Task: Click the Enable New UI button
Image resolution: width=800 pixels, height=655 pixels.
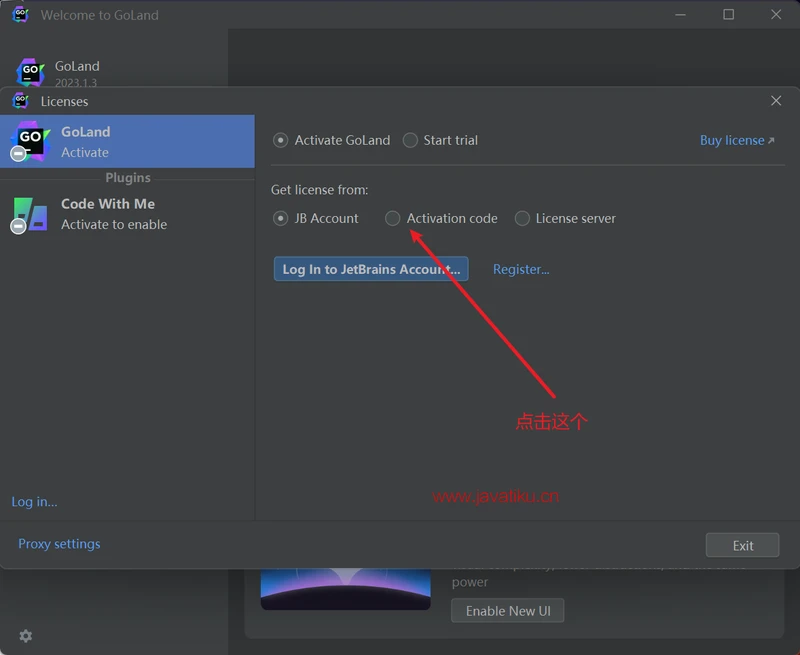Action: (507, 610)
